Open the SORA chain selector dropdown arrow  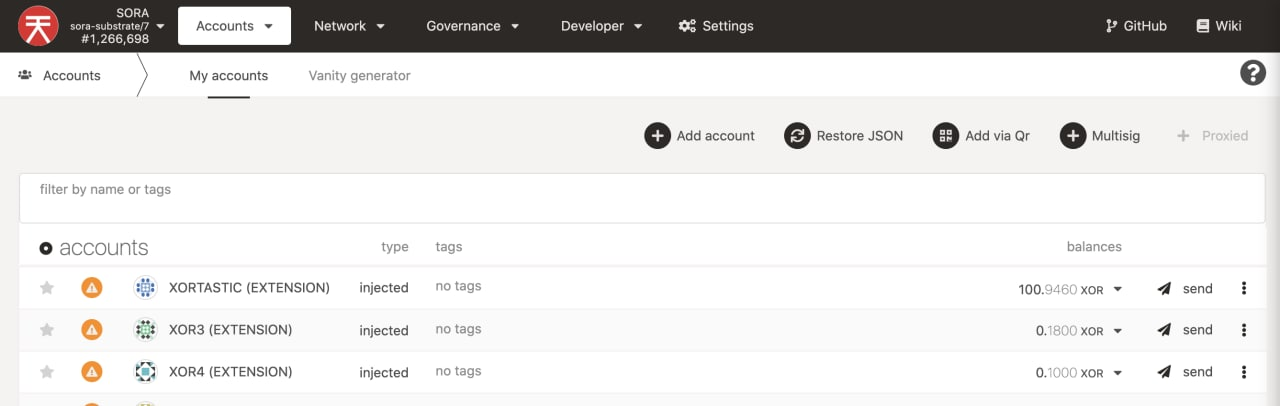161,26
